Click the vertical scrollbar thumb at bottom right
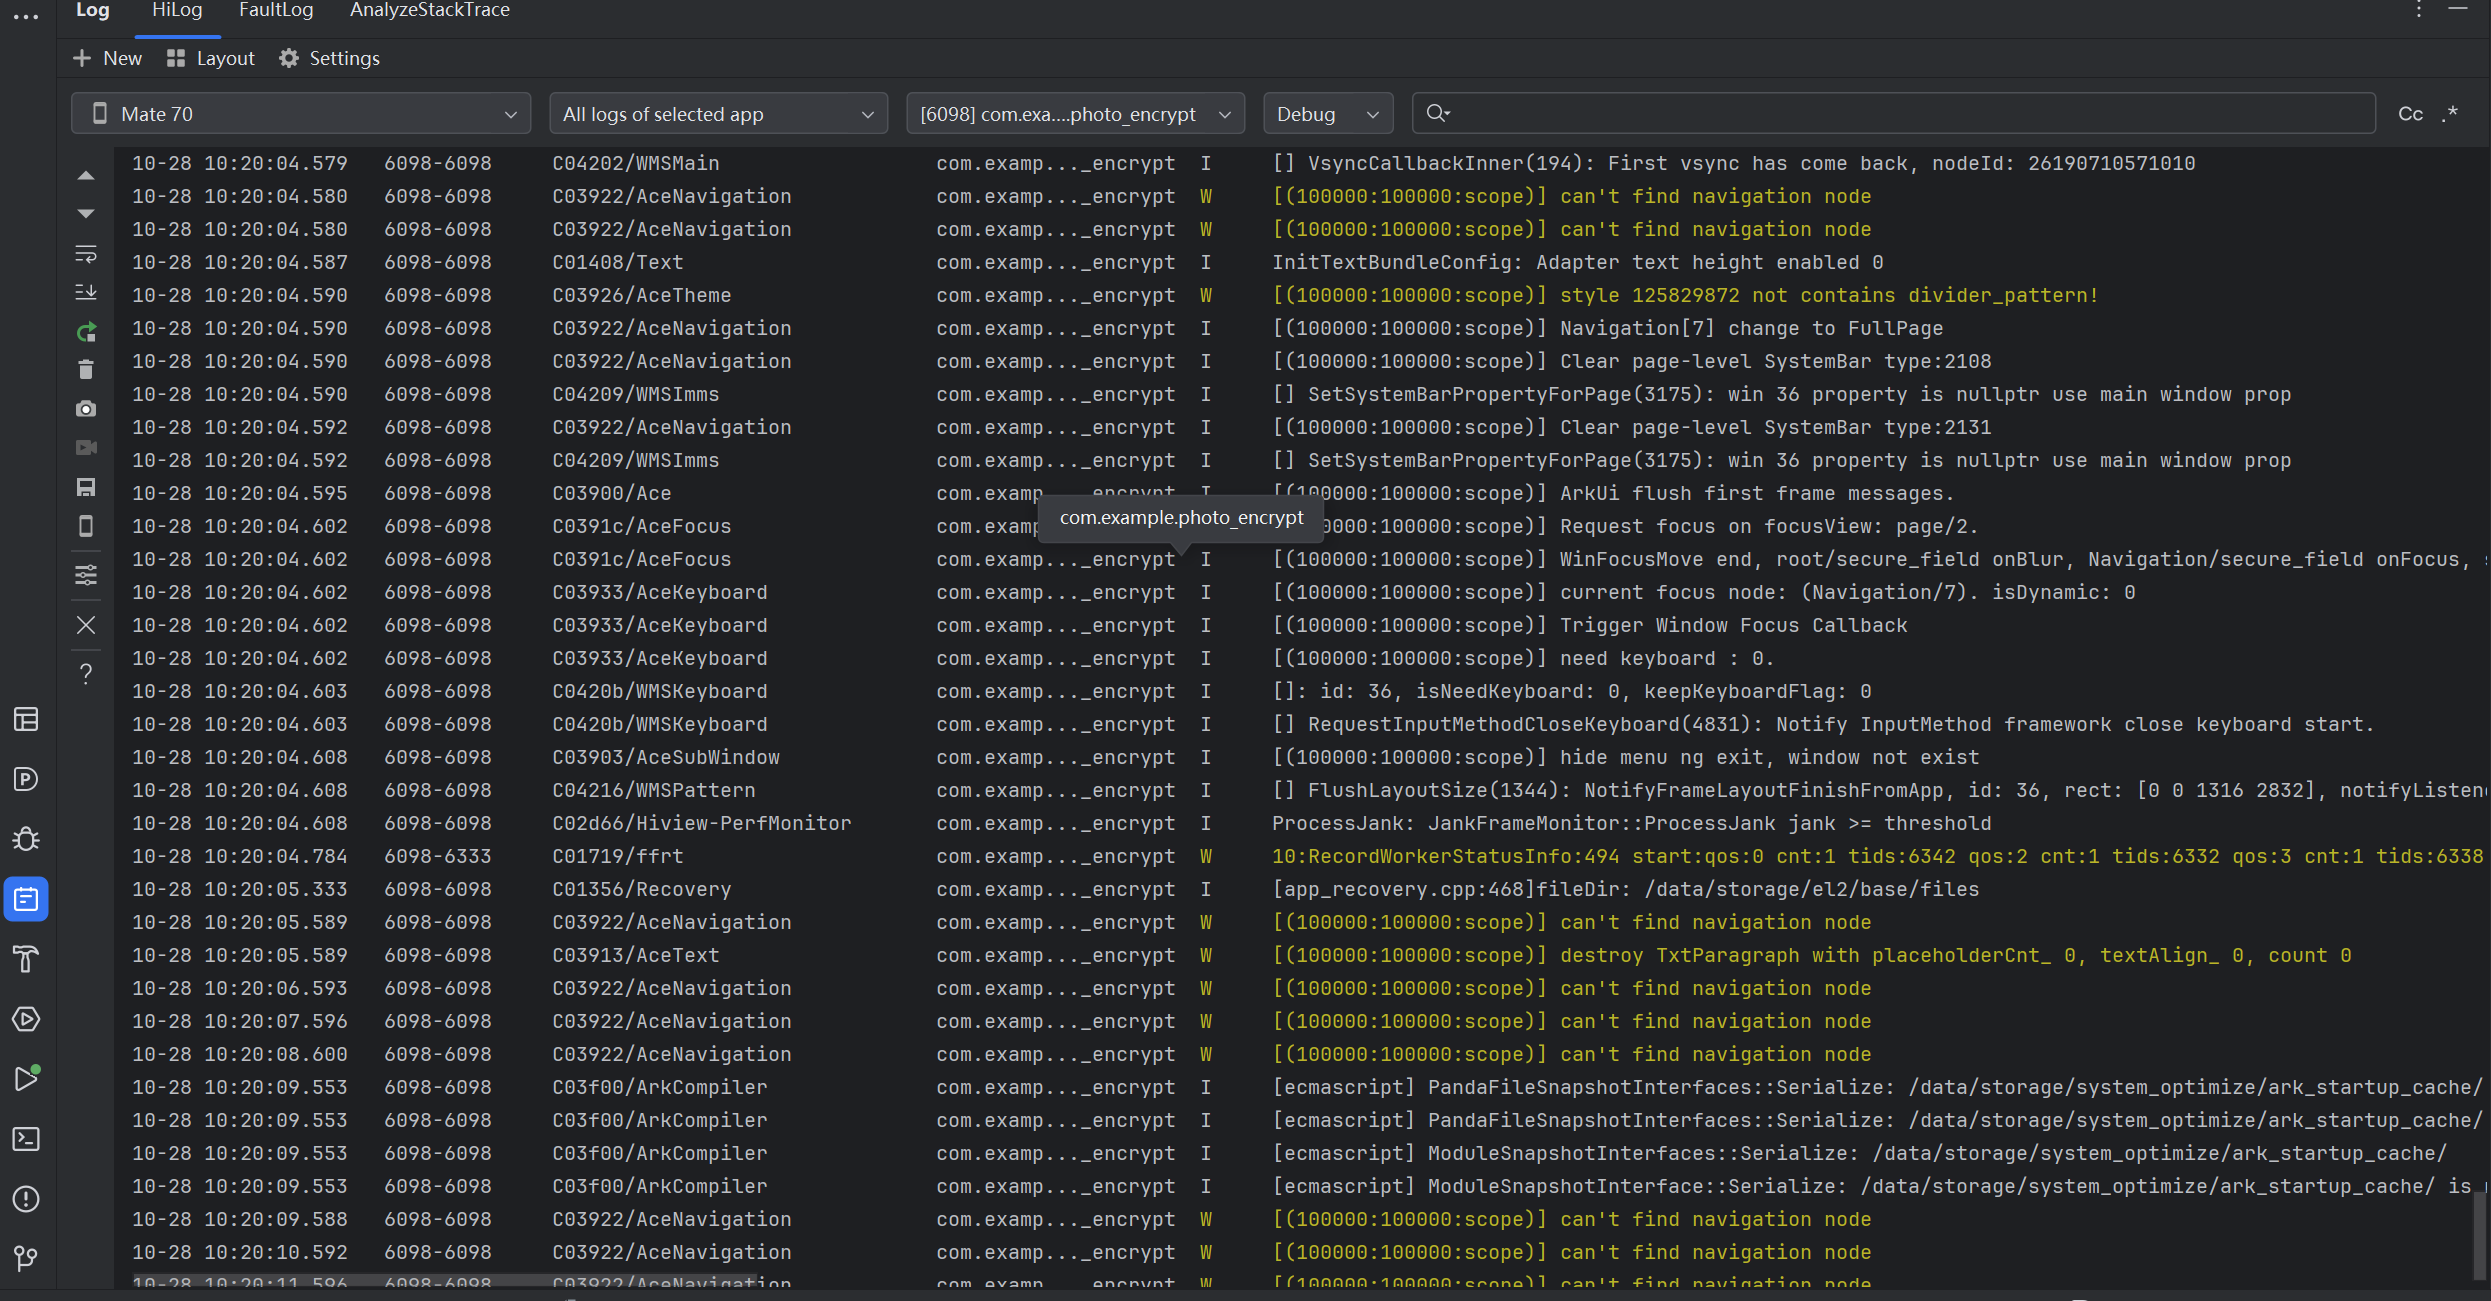 point(2478,1236)
